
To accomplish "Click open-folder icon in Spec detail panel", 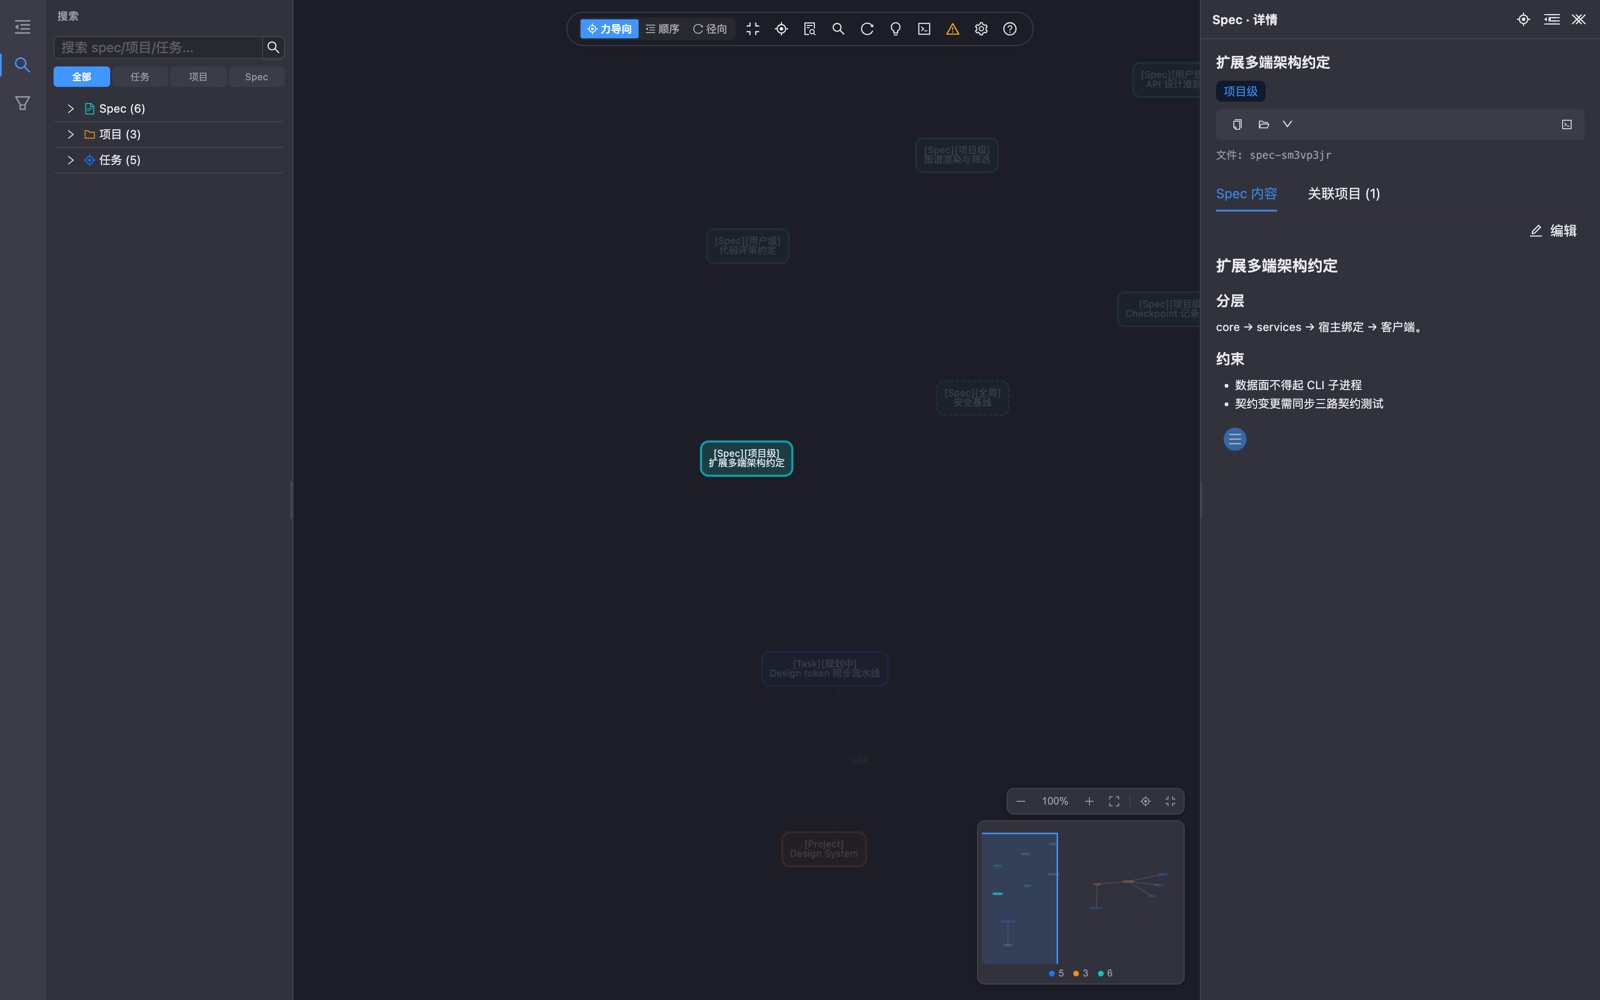I will pyautogui.click(x=1263, y=125).
